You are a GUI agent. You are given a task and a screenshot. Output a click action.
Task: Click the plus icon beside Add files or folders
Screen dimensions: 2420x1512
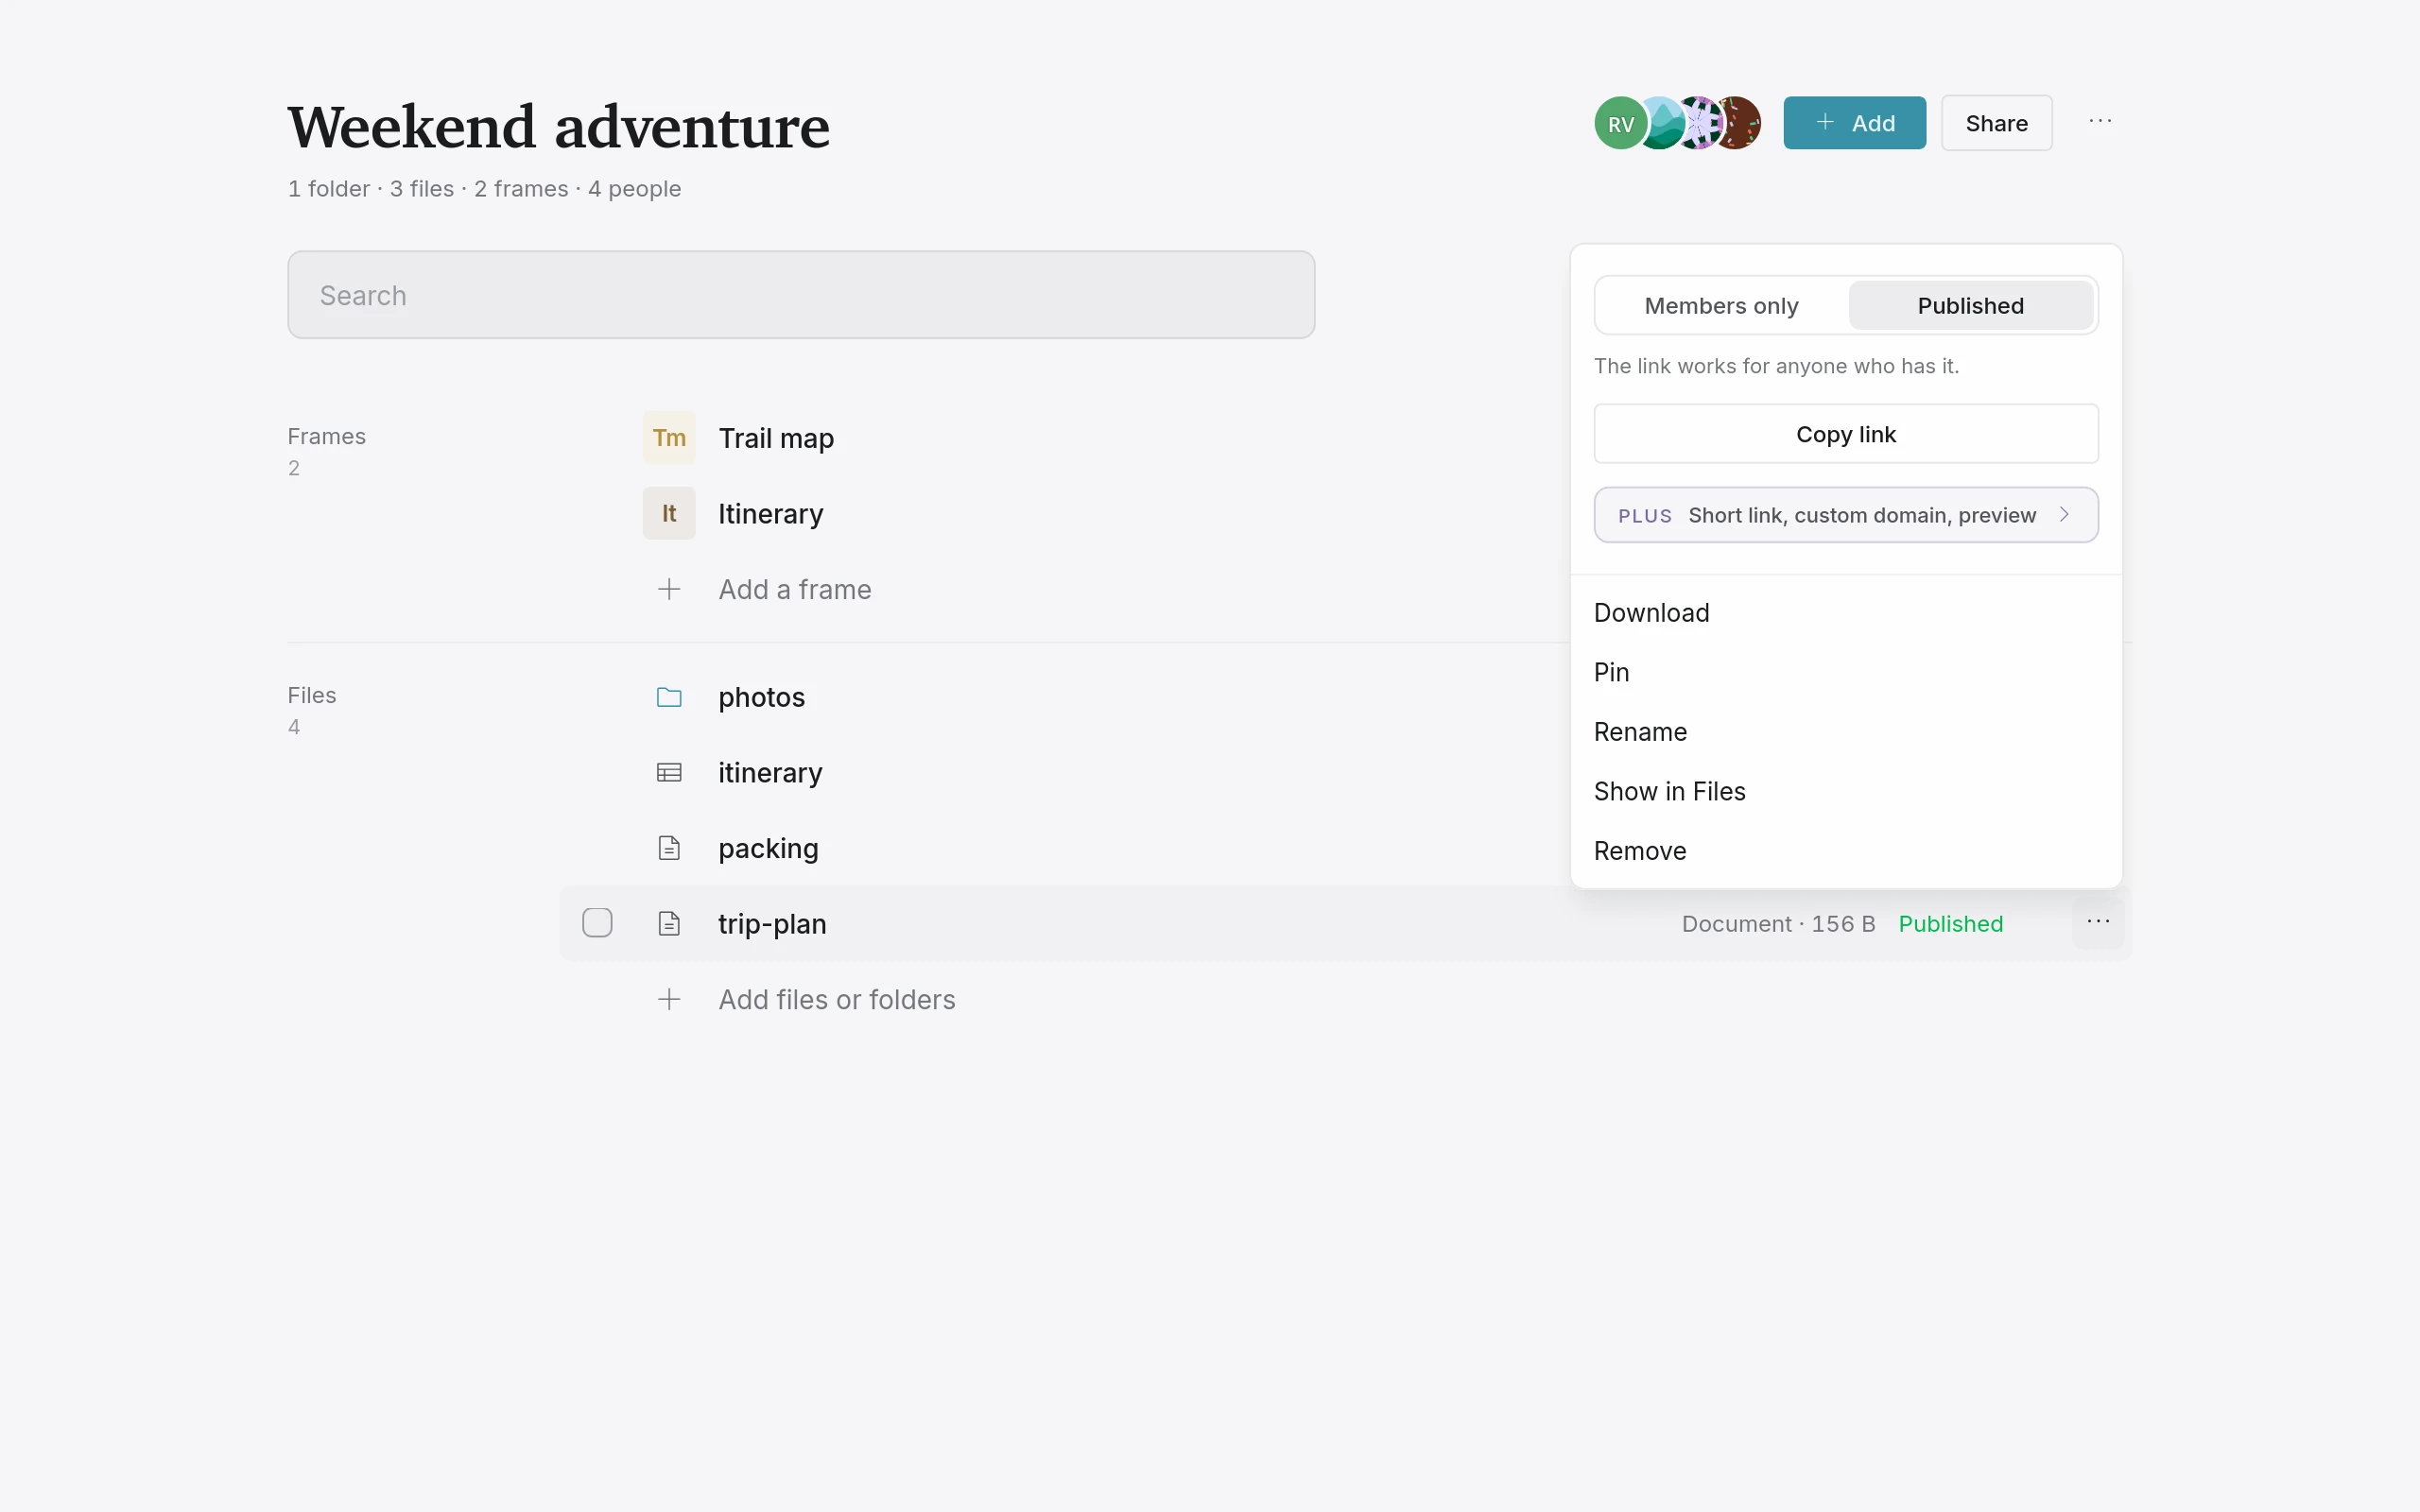point(669,999)
